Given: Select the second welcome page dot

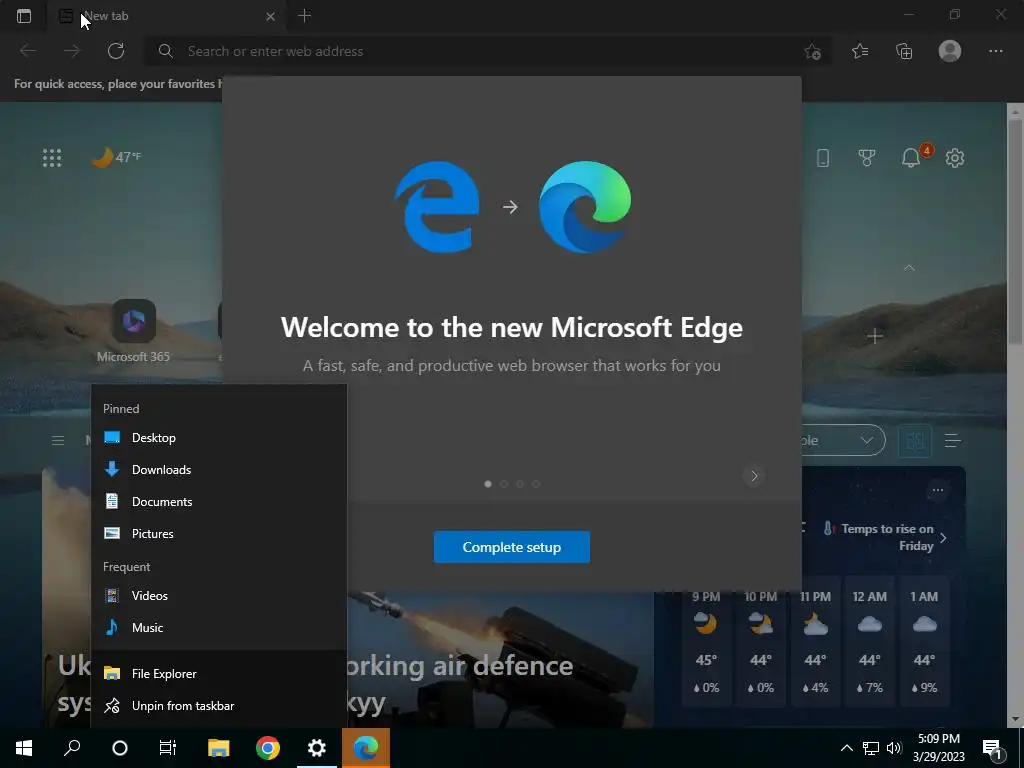Looking at the screenshot, I should pos(504,484).
